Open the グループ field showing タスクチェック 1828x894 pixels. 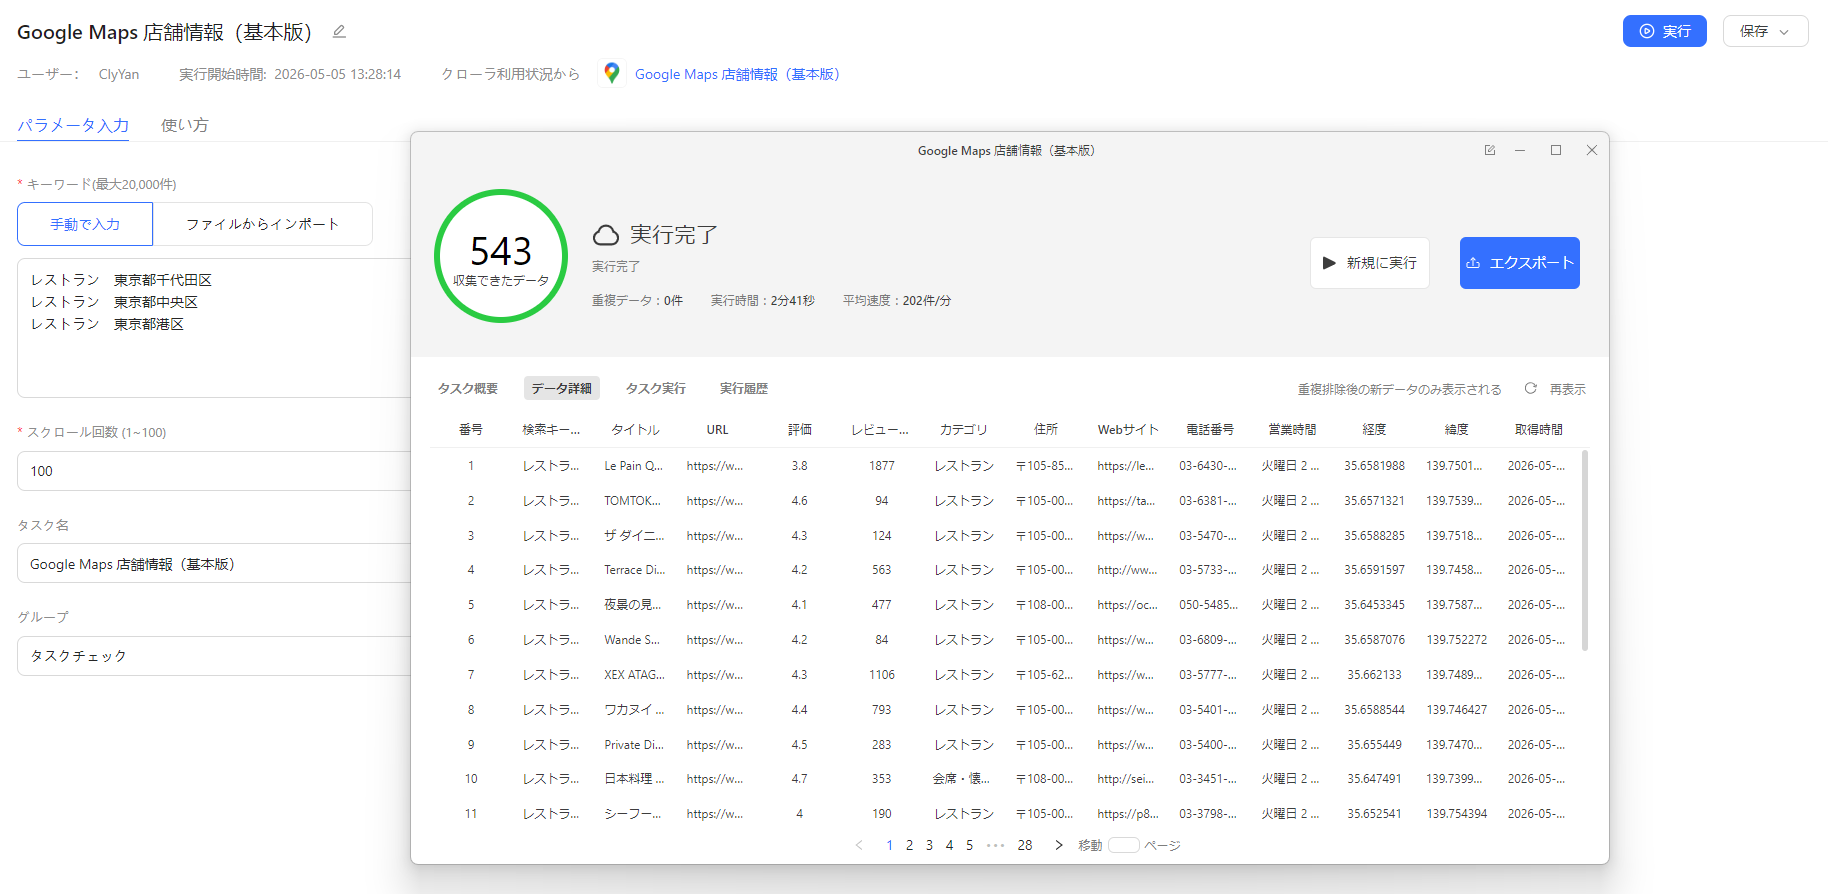(214, 656)
